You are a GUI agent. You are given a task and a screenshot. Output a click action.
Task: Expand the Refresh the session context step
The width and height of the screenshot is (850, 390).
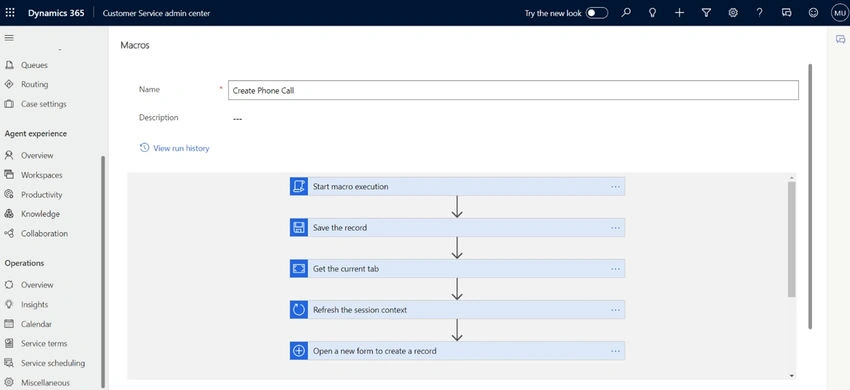pyautogui.click(x=457, y=310)
